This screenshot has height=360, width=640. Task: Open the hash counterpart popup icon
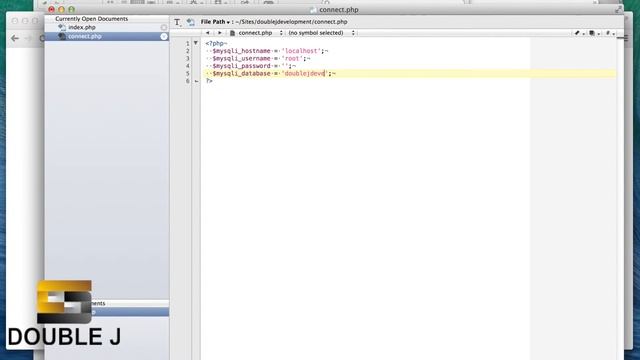click(610, 33)
